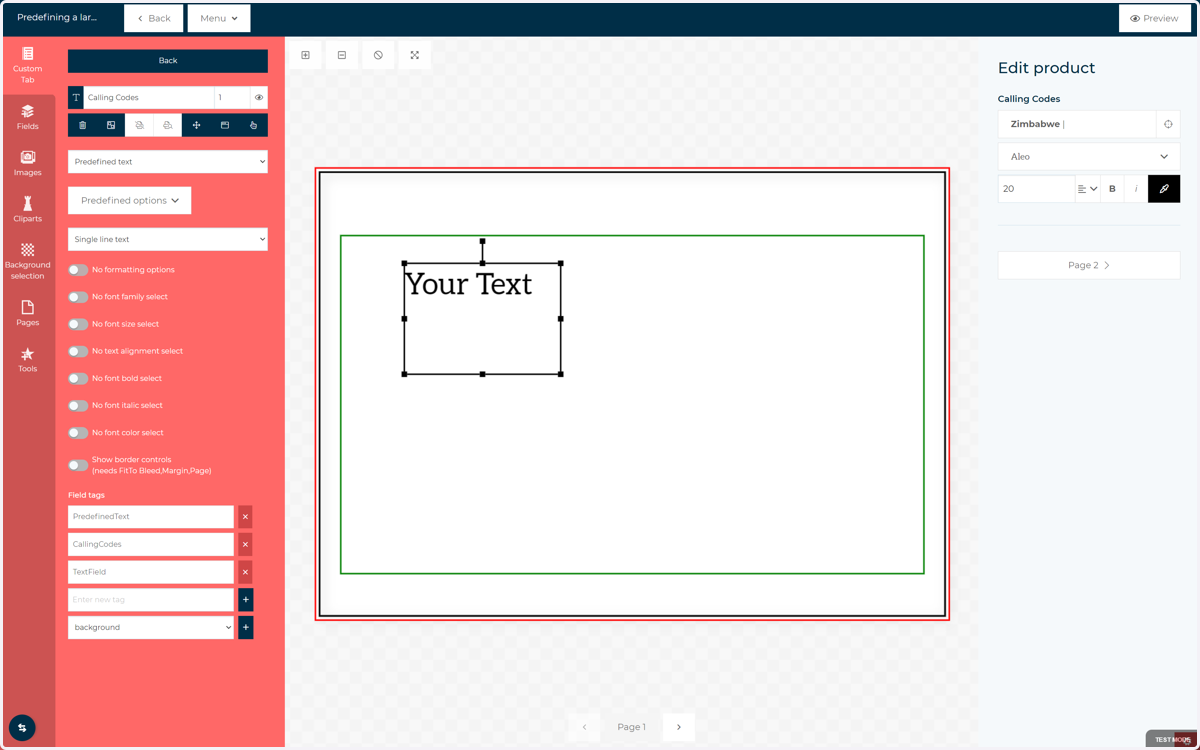Toggle No font family select switch
Viewport: 1200px width, 750px height.
(x=78, y=297)
